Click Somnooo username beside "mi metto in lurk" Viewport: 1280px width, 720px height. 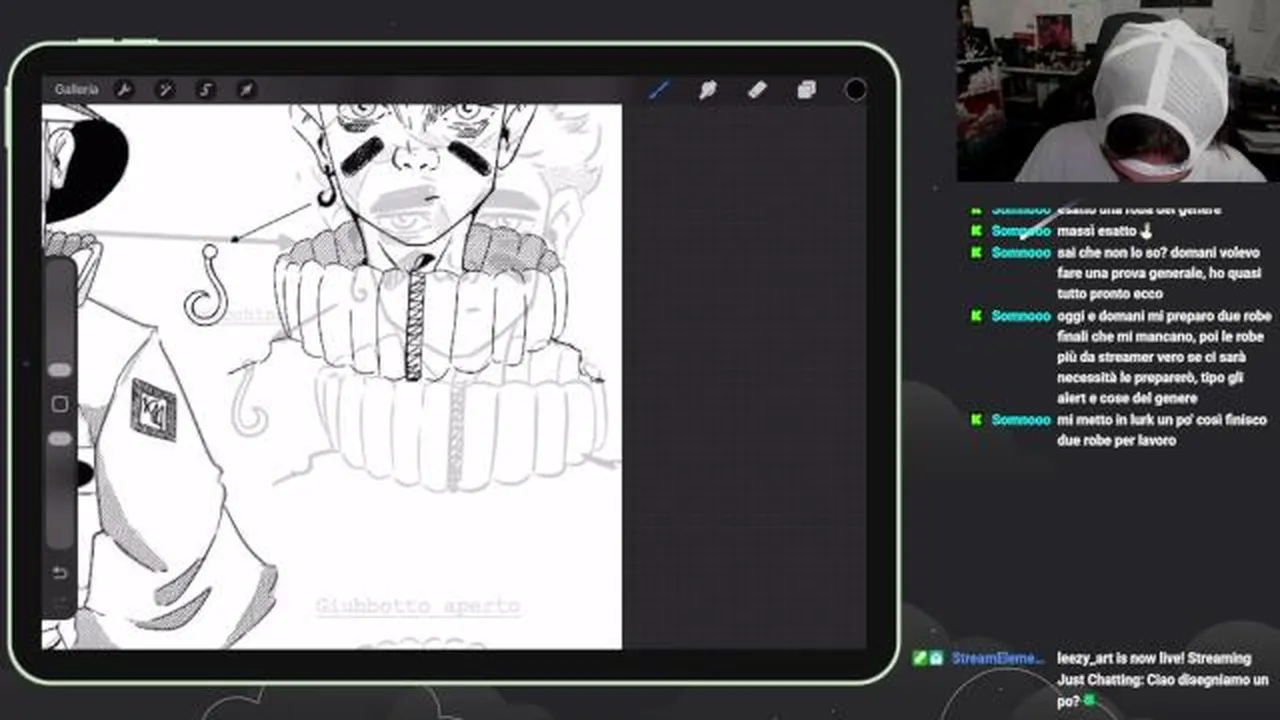[x=1021, y=420]
